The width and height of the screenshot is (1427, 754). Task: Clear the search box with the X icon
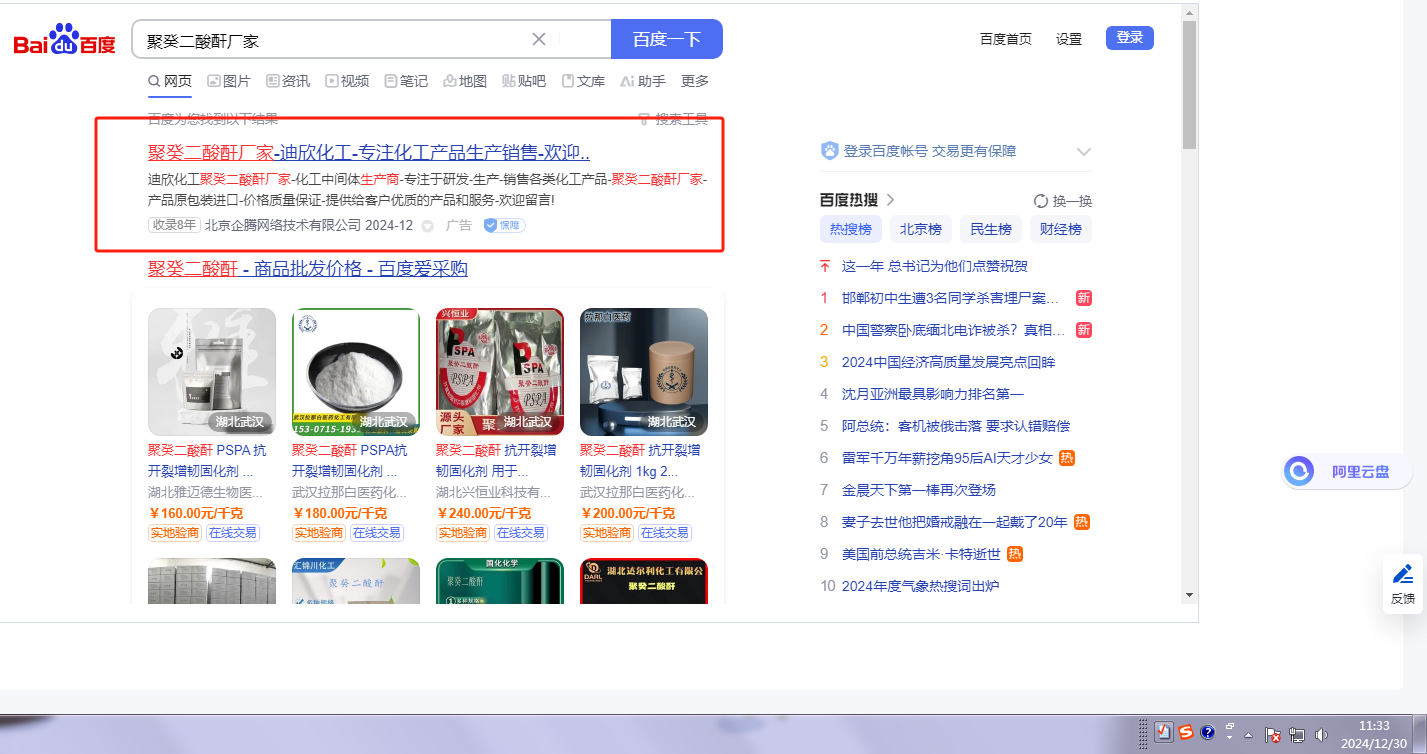coord(538,39)
